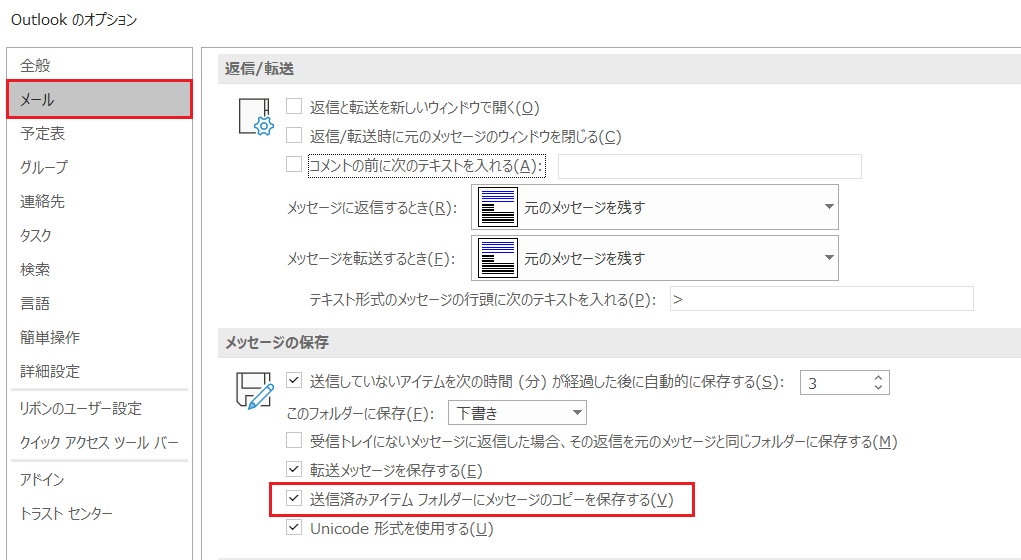Click the Outlook のオプション window title
The image size is (1021, 560).
click(74, 20)
